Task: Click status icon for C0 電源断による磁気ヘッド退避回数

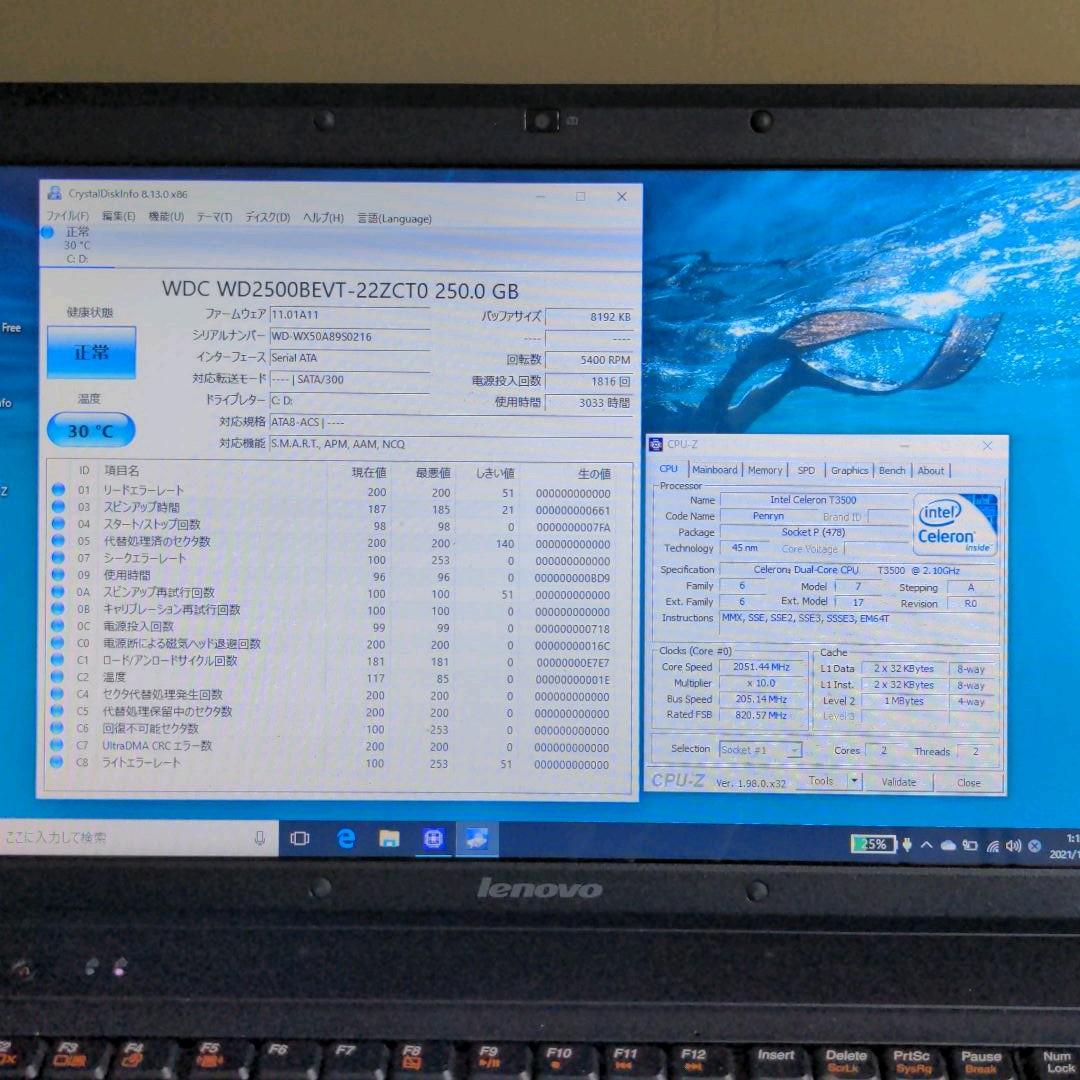Action: (58, 643)
